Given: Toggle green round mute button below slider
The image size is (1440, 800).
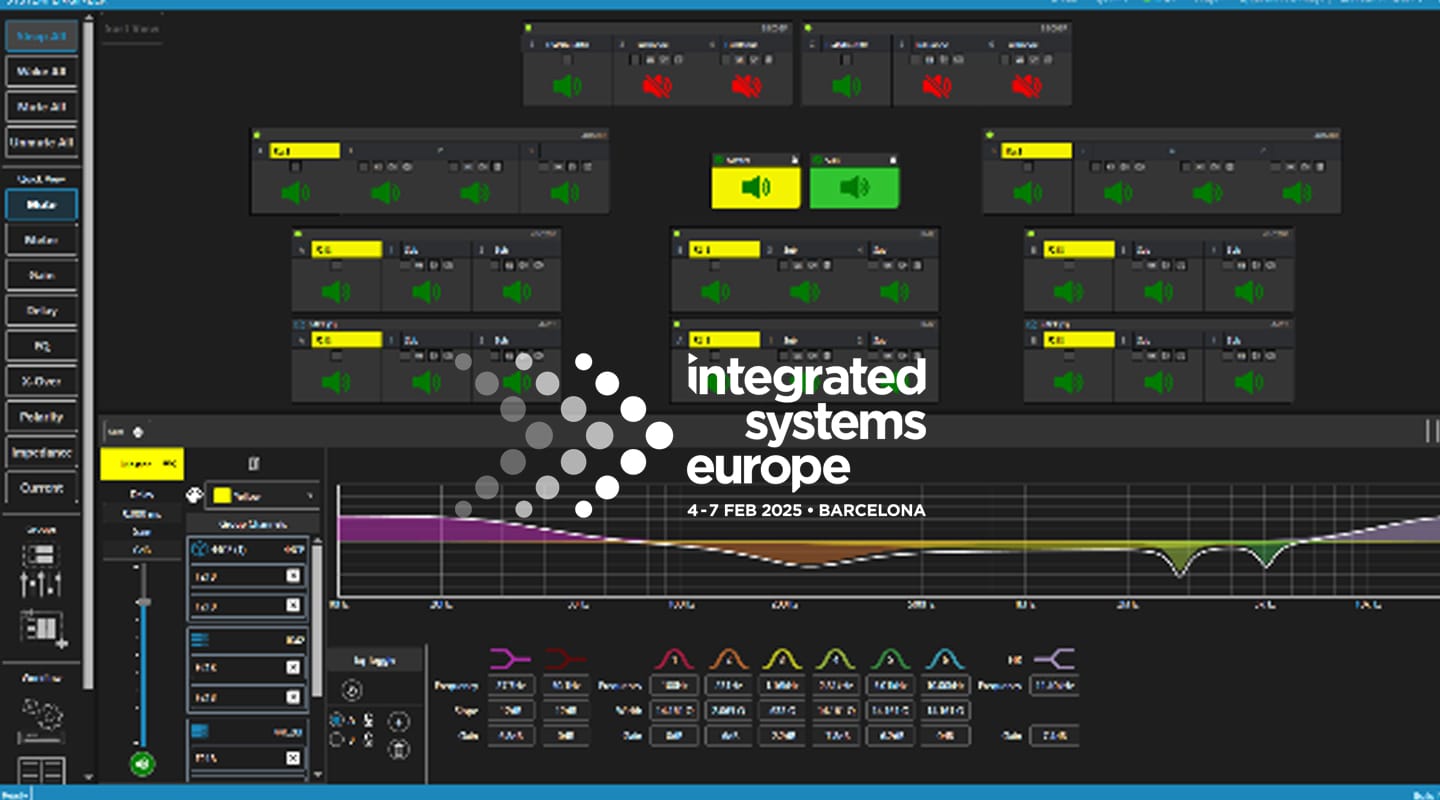Looking at the screenshot, I should click(x=143, y=765).
